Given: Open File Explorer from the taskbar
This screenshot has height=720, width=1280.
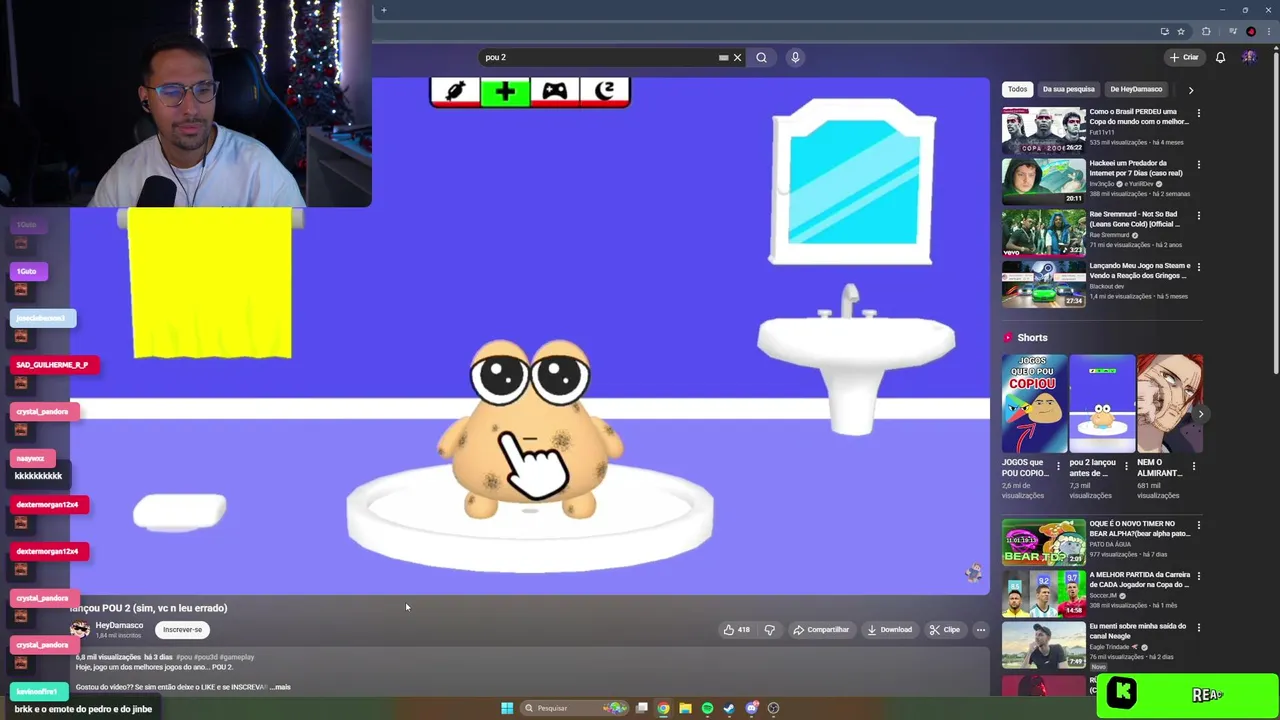Looking at the screenshot, I should point(685,708).
